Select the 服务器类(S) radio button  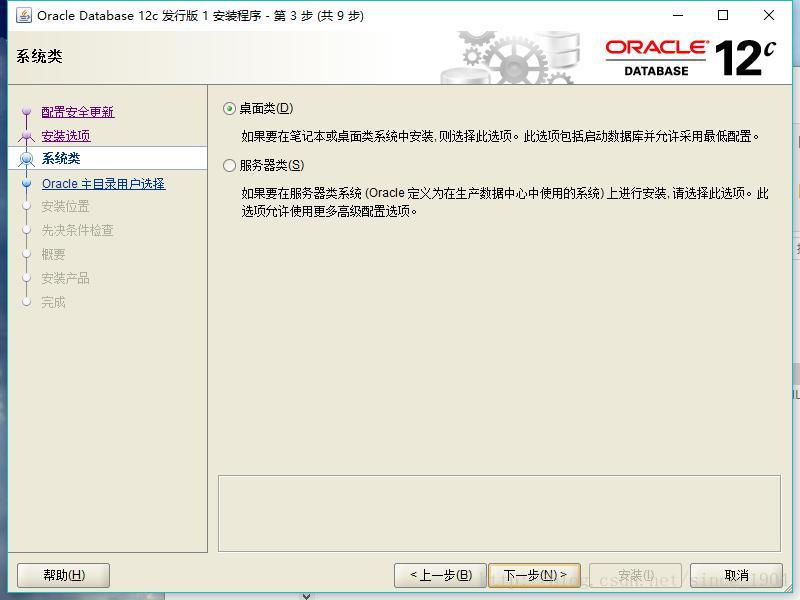coord(230,165)
